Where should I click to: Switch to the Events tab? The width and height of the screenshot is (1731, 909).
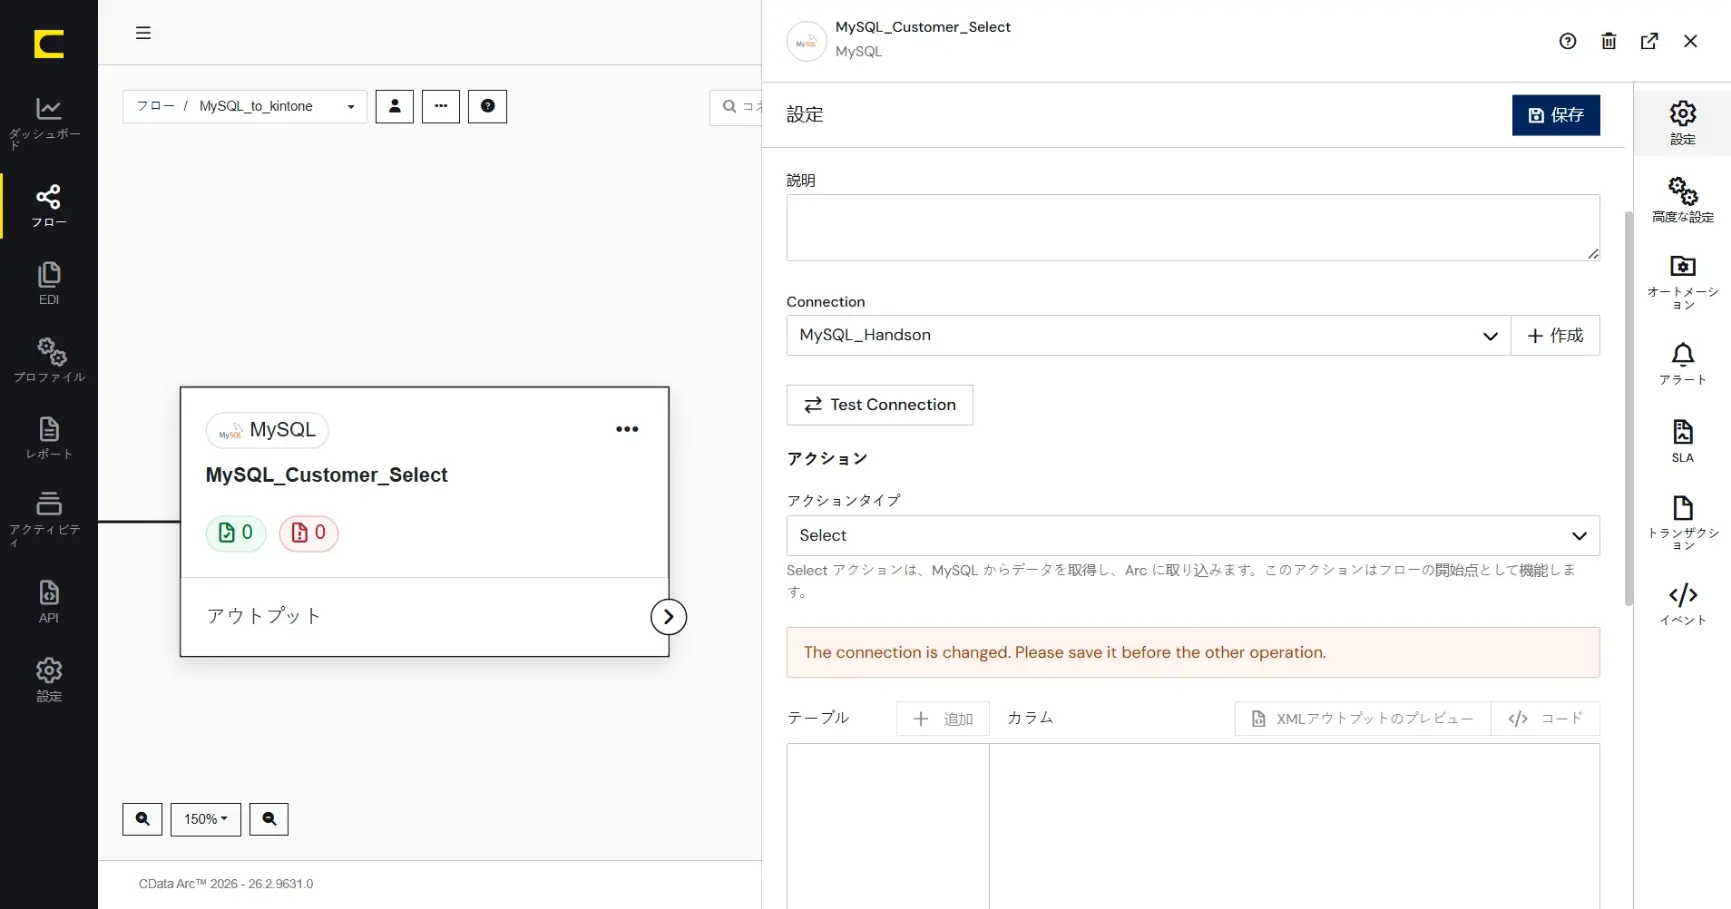1683,604
